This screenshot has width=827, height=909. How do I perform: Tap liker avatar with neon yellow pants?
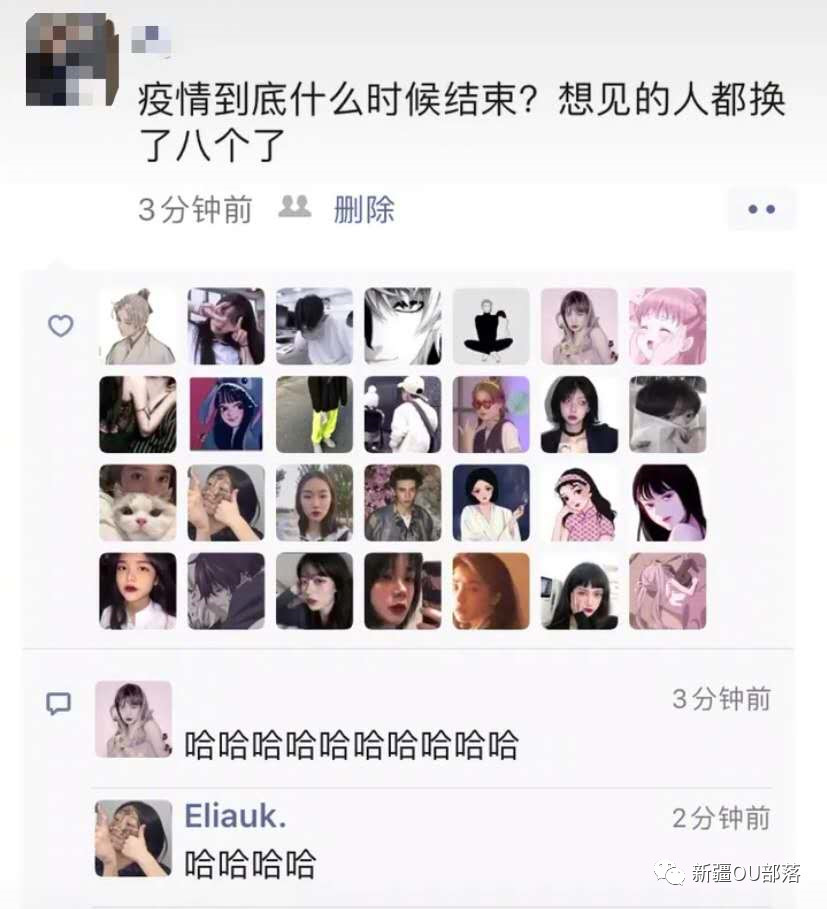point(314,414)
